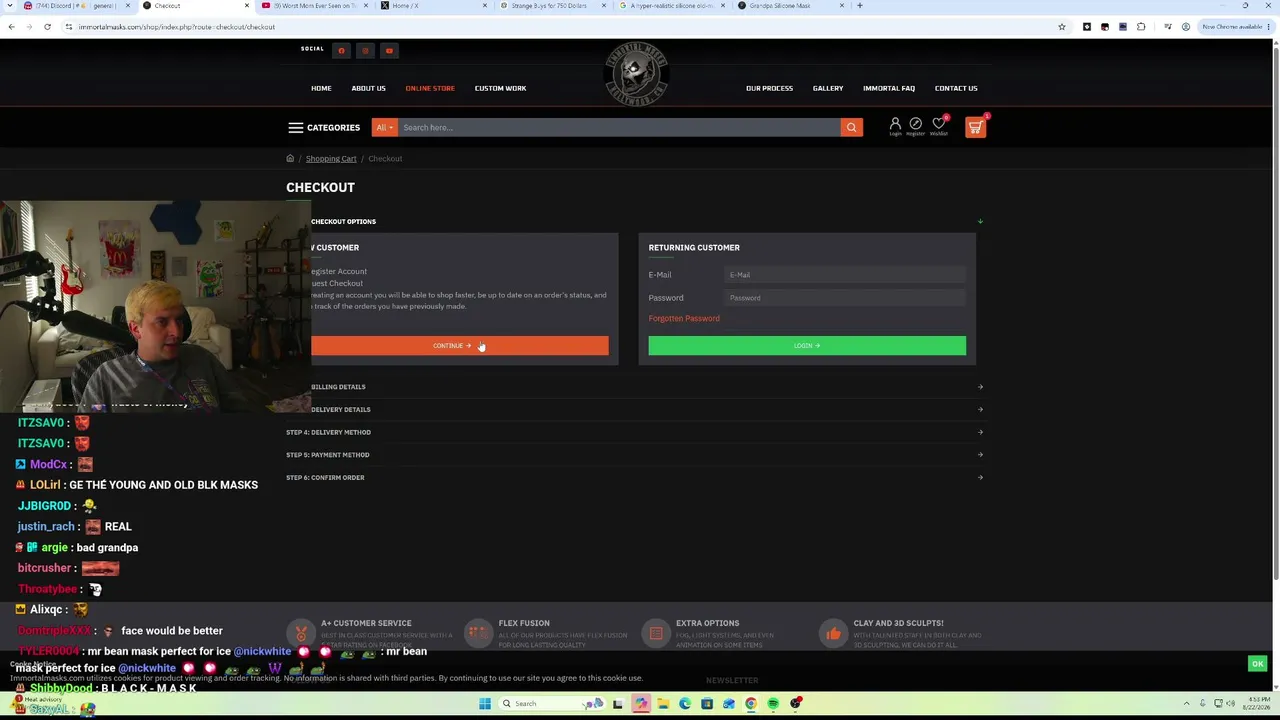The height and width of the screenshot is (720, 1280).
Task: Reload the page in Chrome
Action: (x=47, y=27)
